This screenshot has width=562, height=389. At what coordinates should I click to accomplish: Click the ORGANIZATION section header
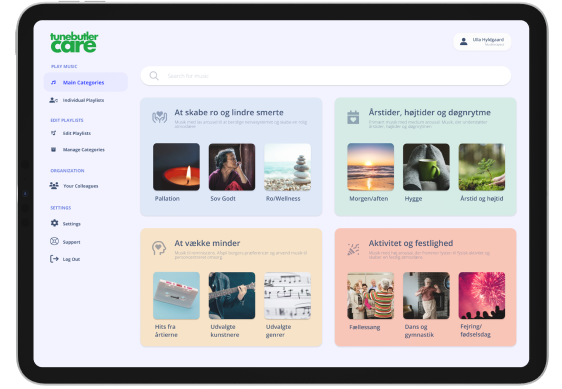click(x=67, y=171)
